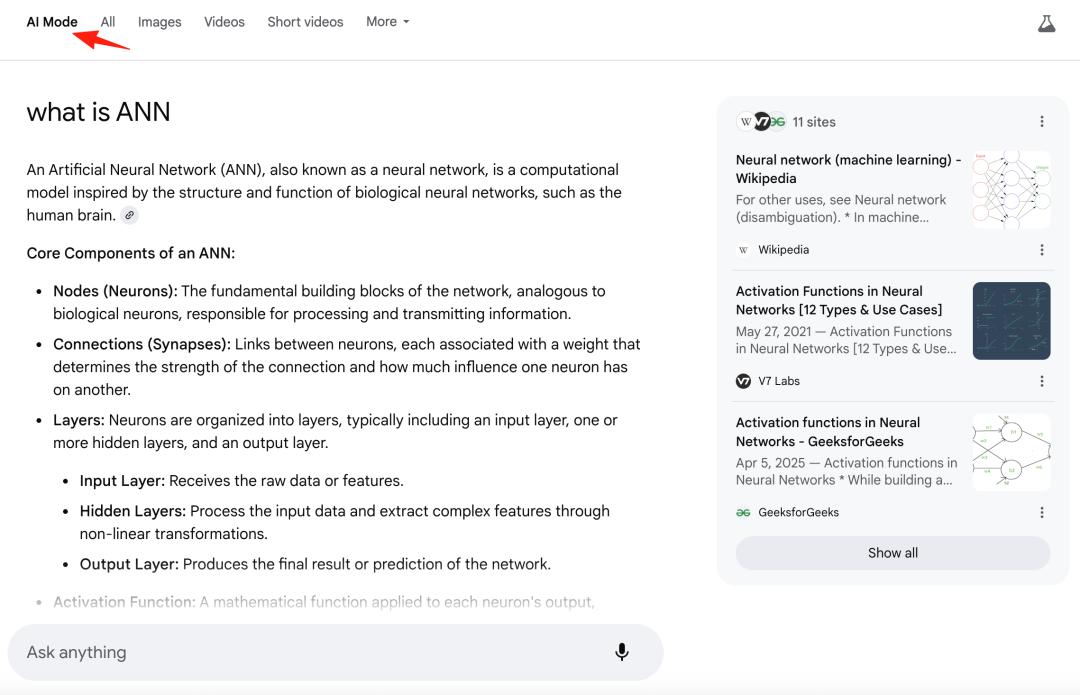Open the Short videos tab
This screenshot has width=1080, height=695.
[305, 22]
